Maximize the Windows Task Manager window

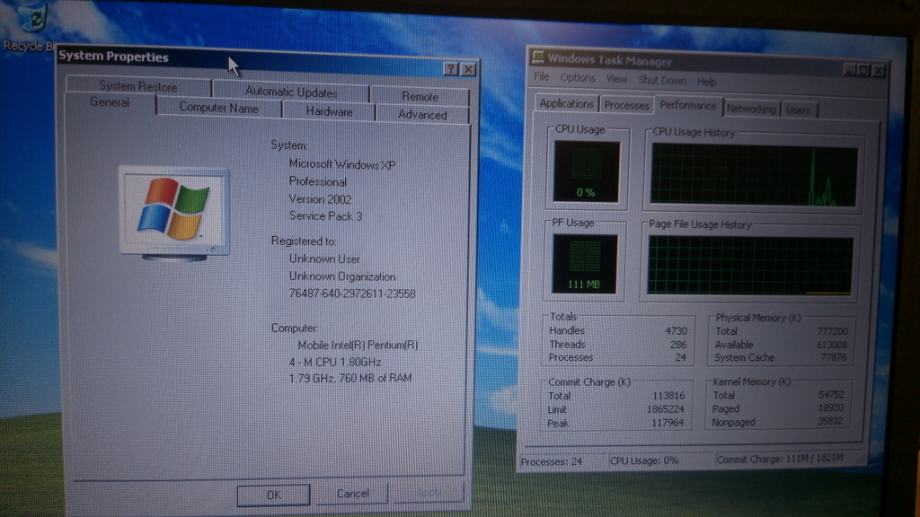pos(863,70)
